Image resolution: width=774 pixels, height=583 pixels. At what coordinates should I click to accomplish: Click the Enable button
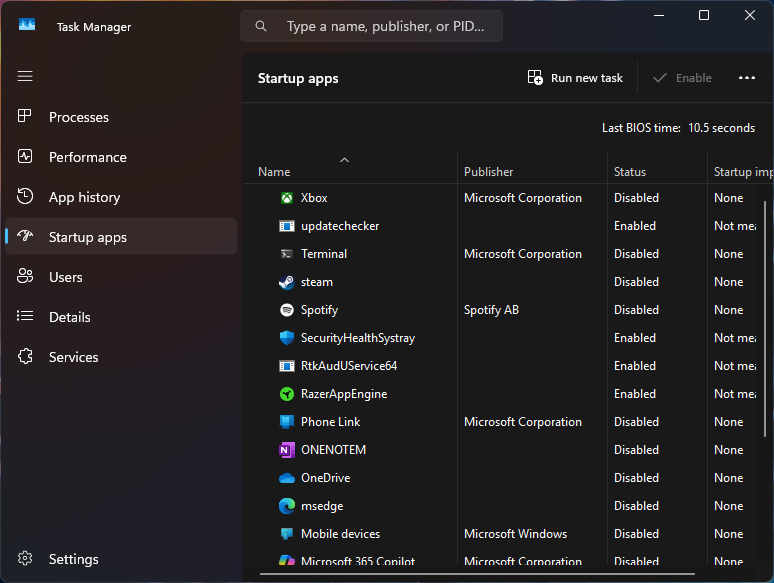tap(682, 78)
